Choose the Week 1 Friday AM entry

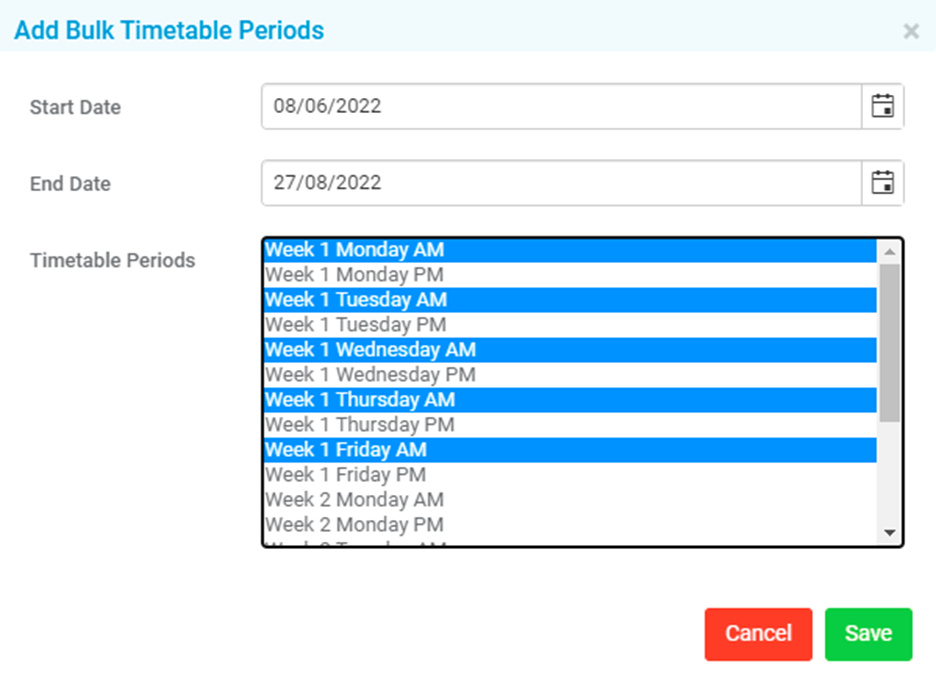pyautogui.click(x=571, y=450)
